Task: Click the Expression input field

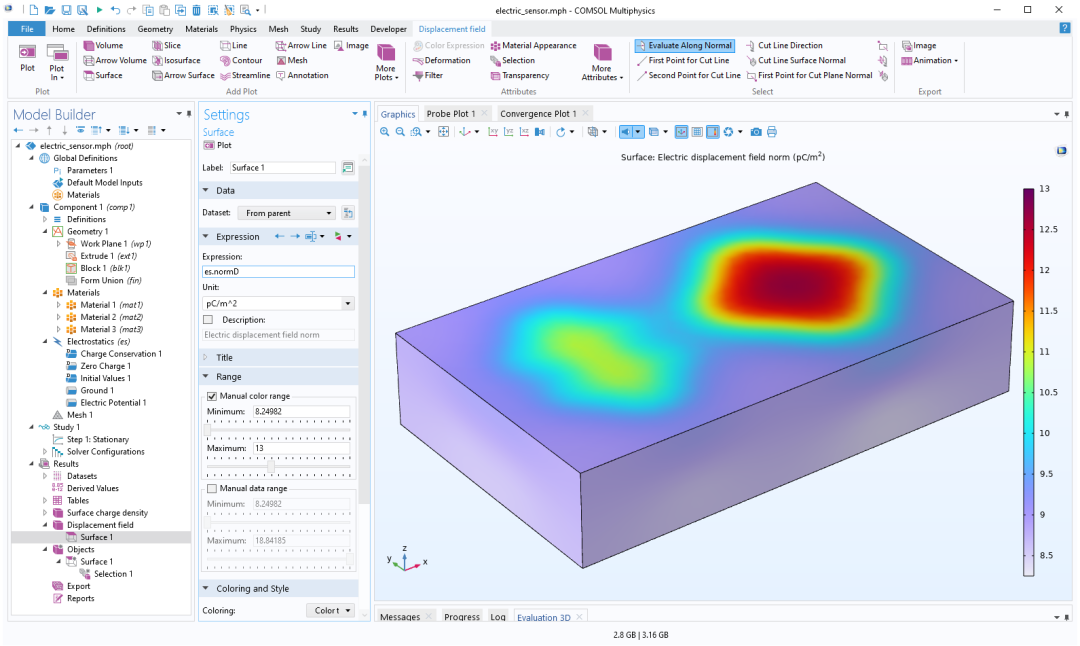Action: 278,271
